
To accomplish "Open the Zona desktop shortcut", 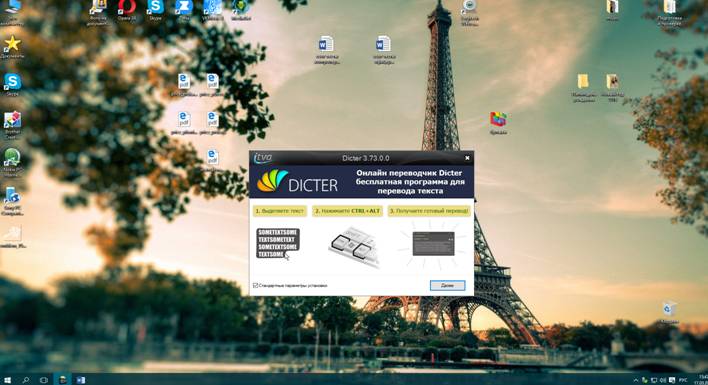I will 184,9.
